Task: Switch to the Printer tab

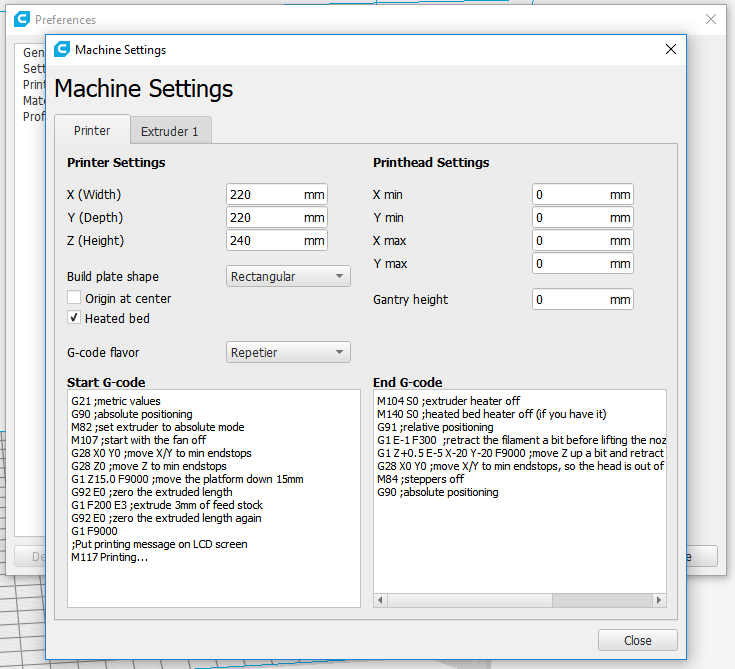Action: (92, 130)
